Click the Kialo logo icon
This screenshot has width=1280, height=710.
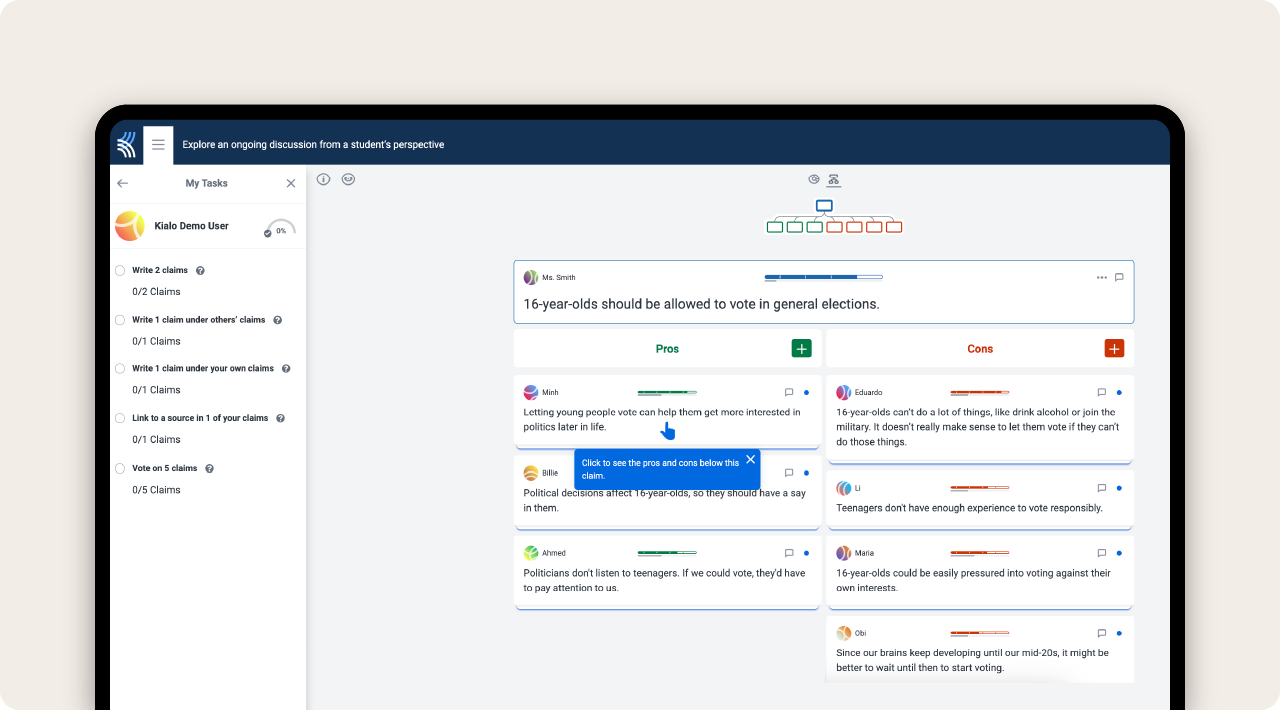126,145
